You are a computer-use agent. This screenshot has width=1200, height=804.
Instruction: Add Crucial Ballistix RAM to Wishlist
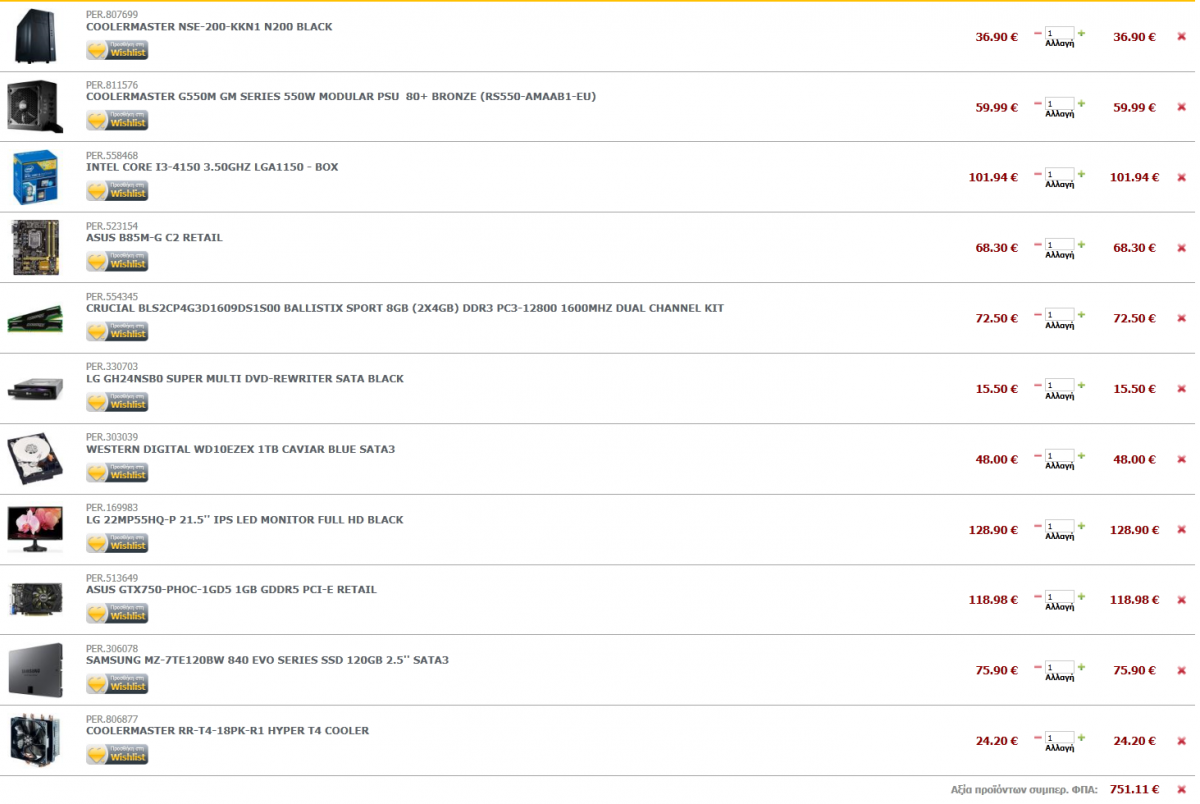click(117, 331)
